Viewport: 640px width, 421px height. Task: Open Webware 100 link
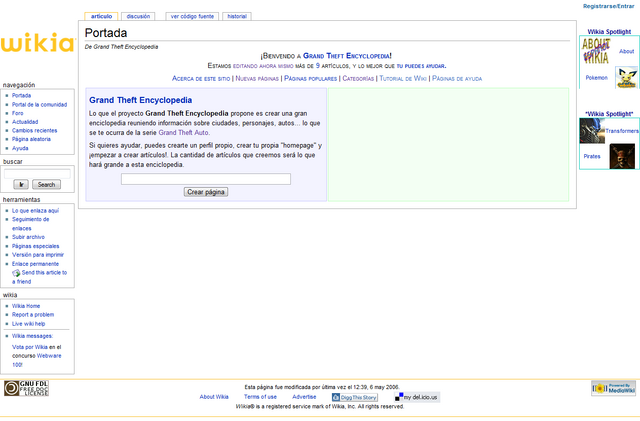(x=37, y=360)
